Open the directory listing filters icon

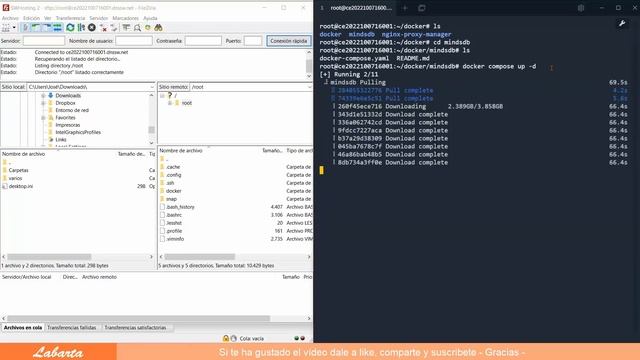127,28
